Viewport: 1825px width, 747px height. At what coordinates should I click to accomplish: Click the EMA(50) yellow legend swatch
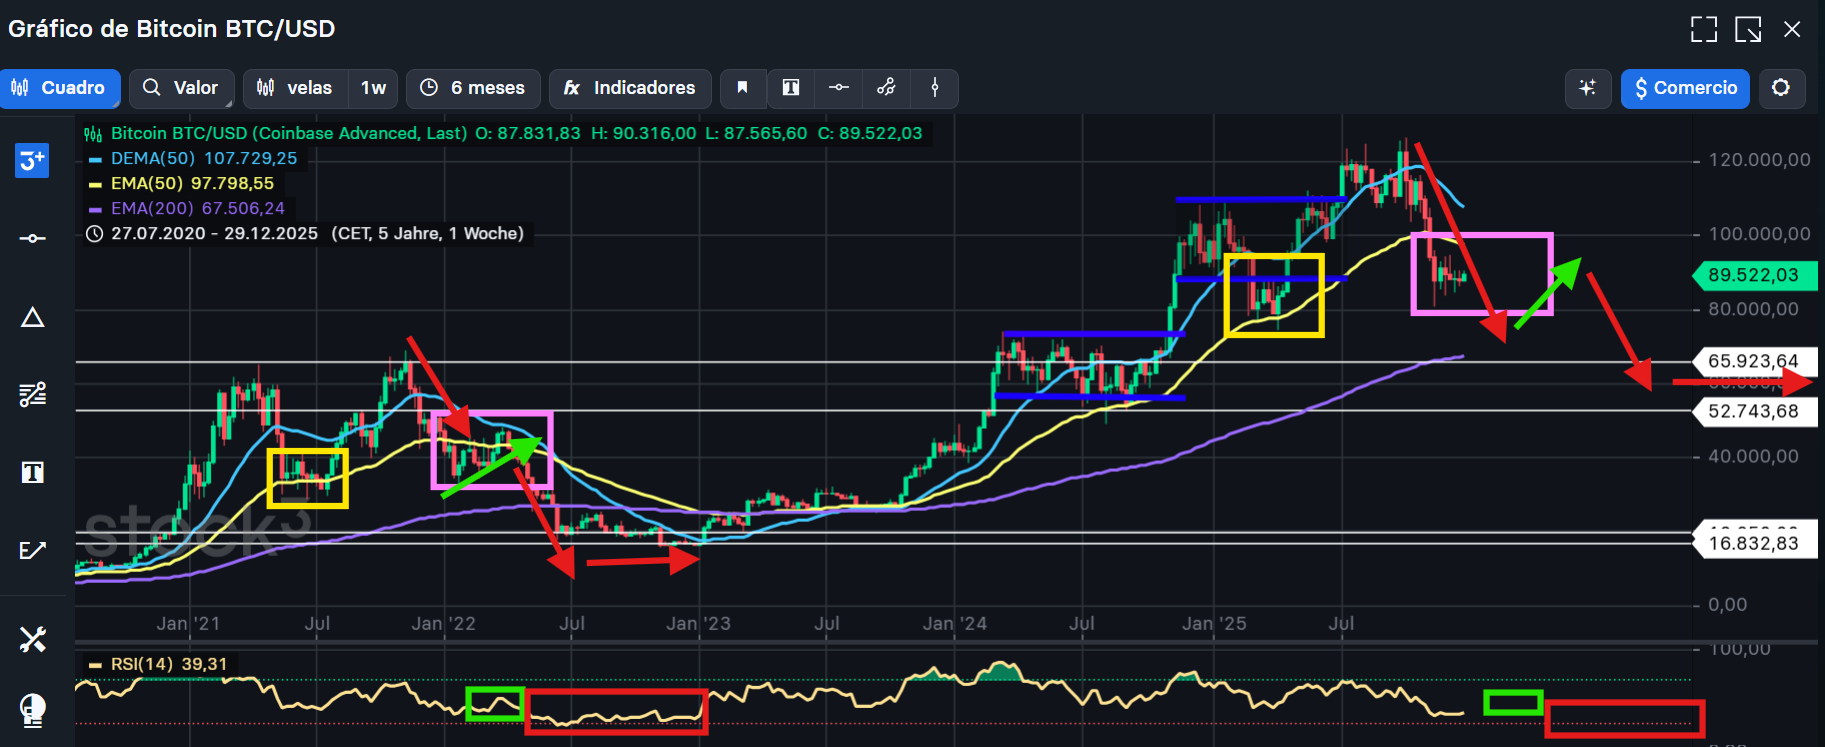95,184
